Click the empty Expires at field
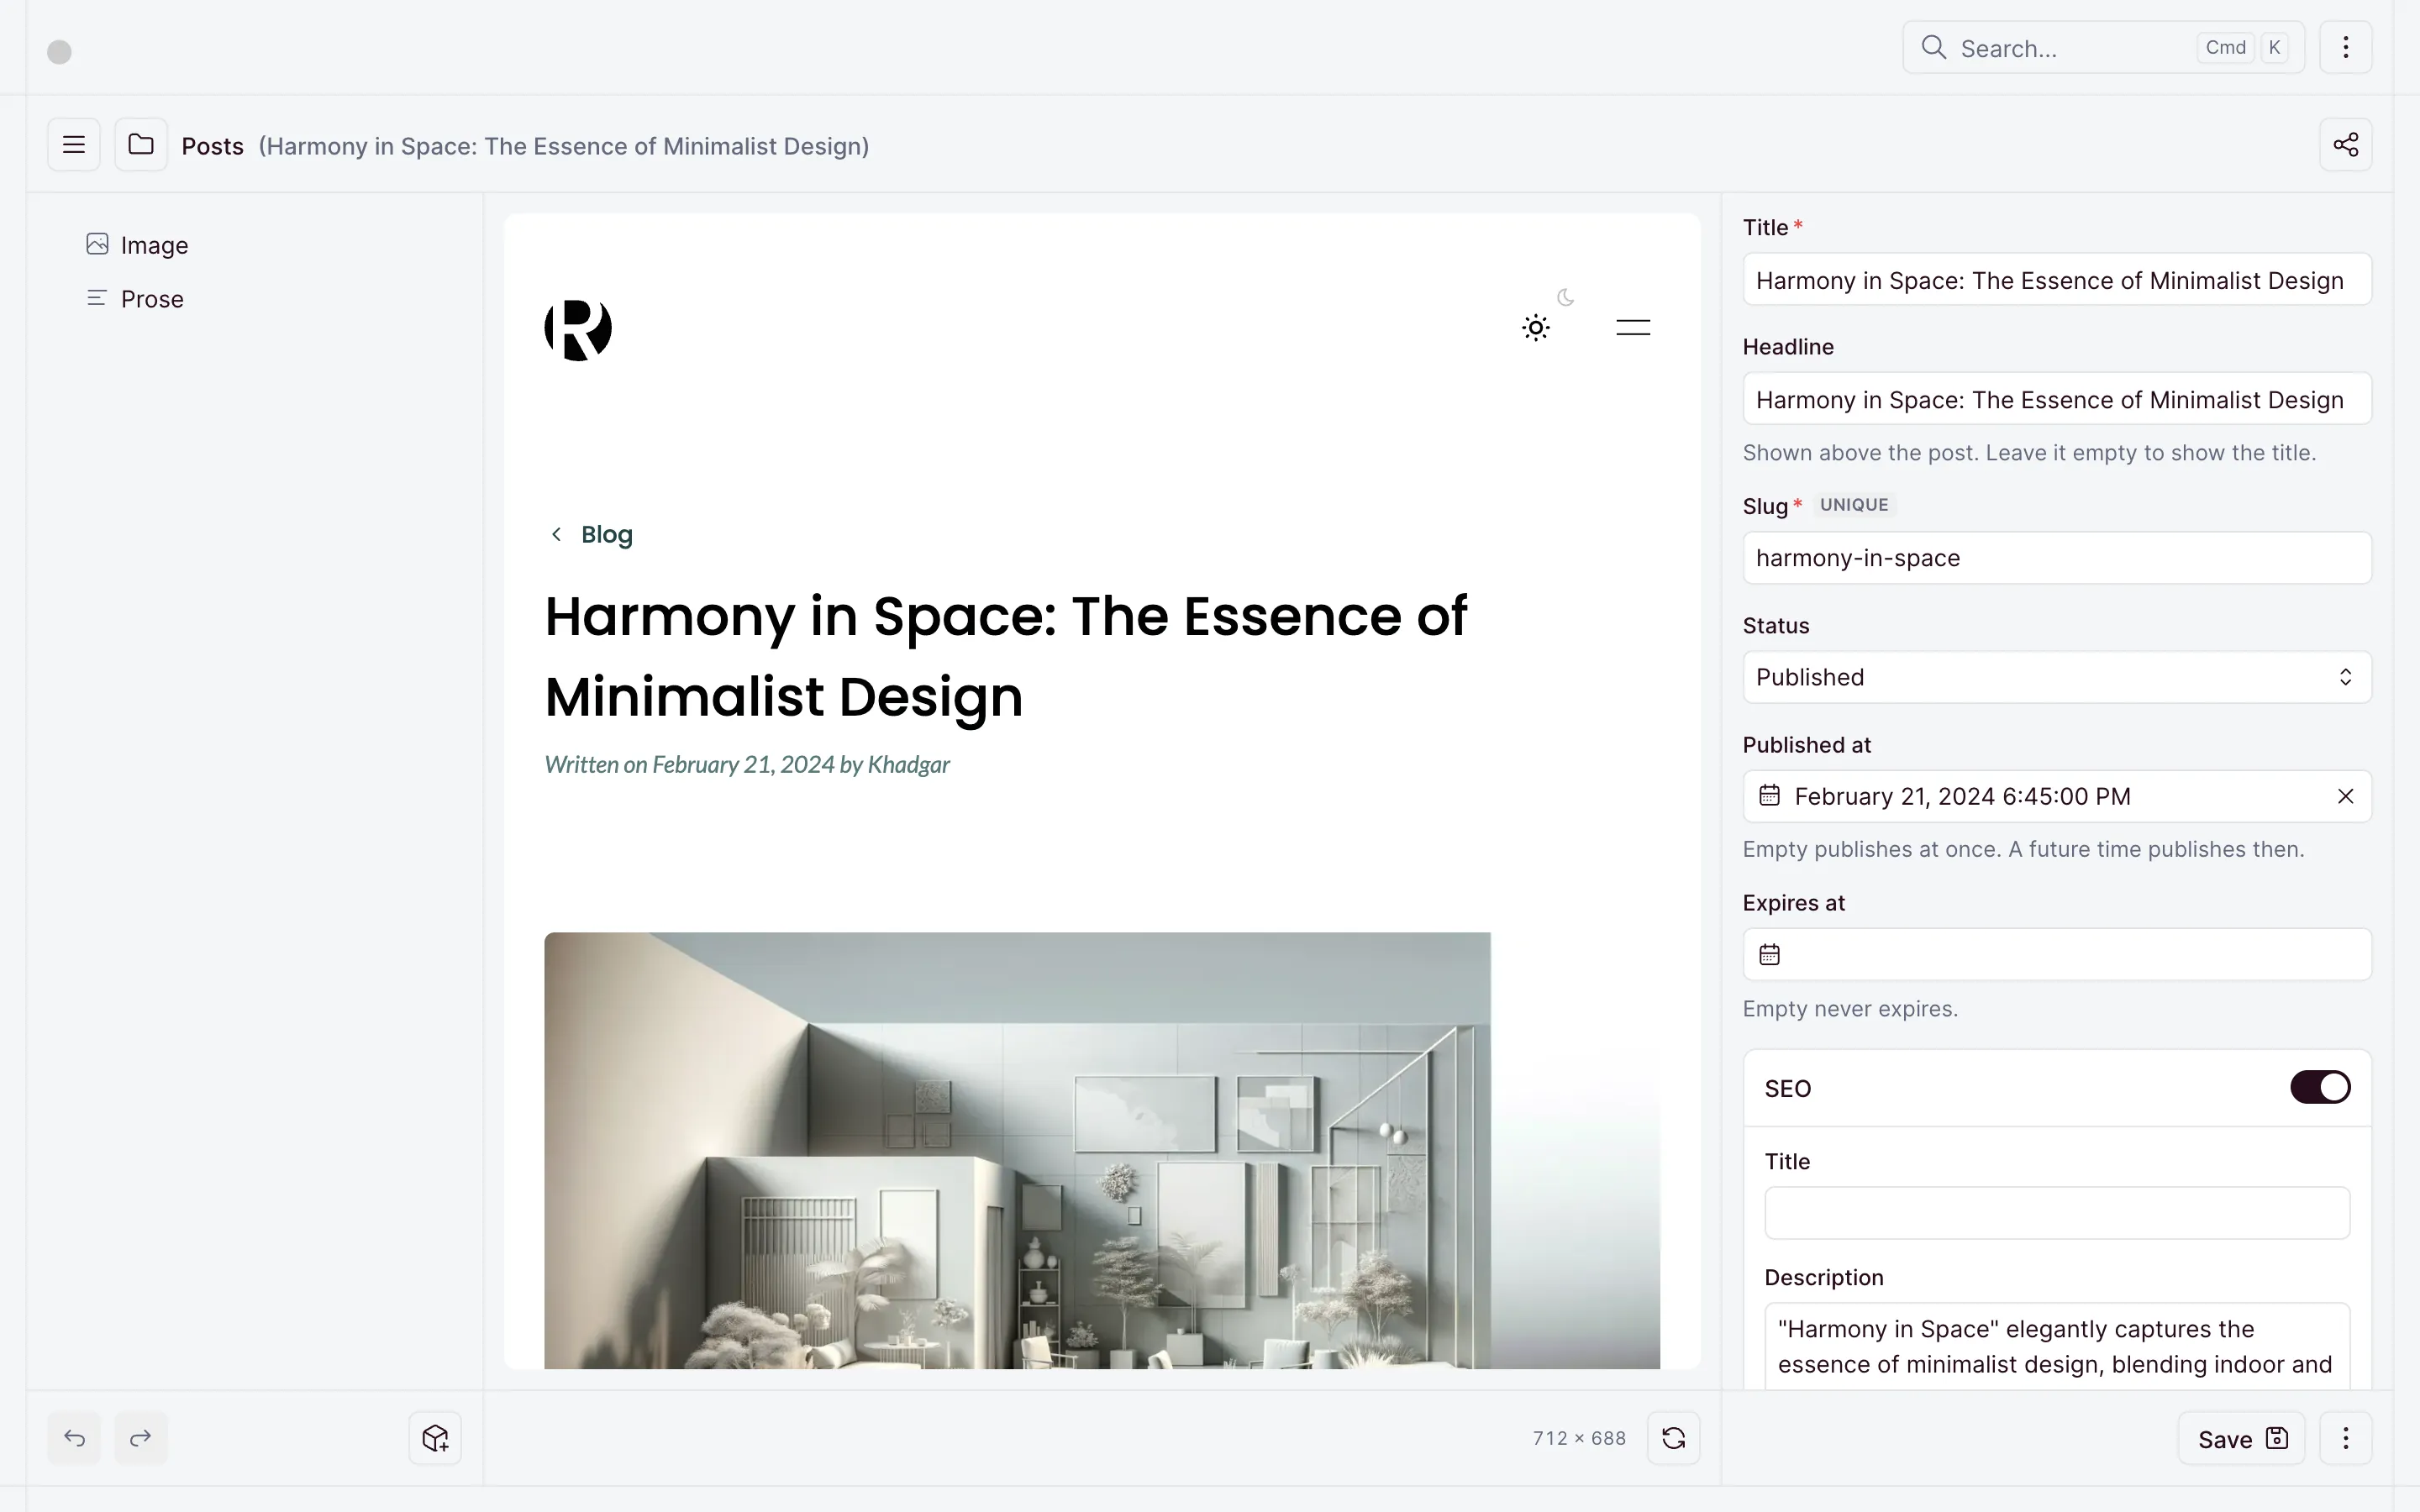Image resolution: width=2420 pixels, height=1512 pixels. (2057, 955)
